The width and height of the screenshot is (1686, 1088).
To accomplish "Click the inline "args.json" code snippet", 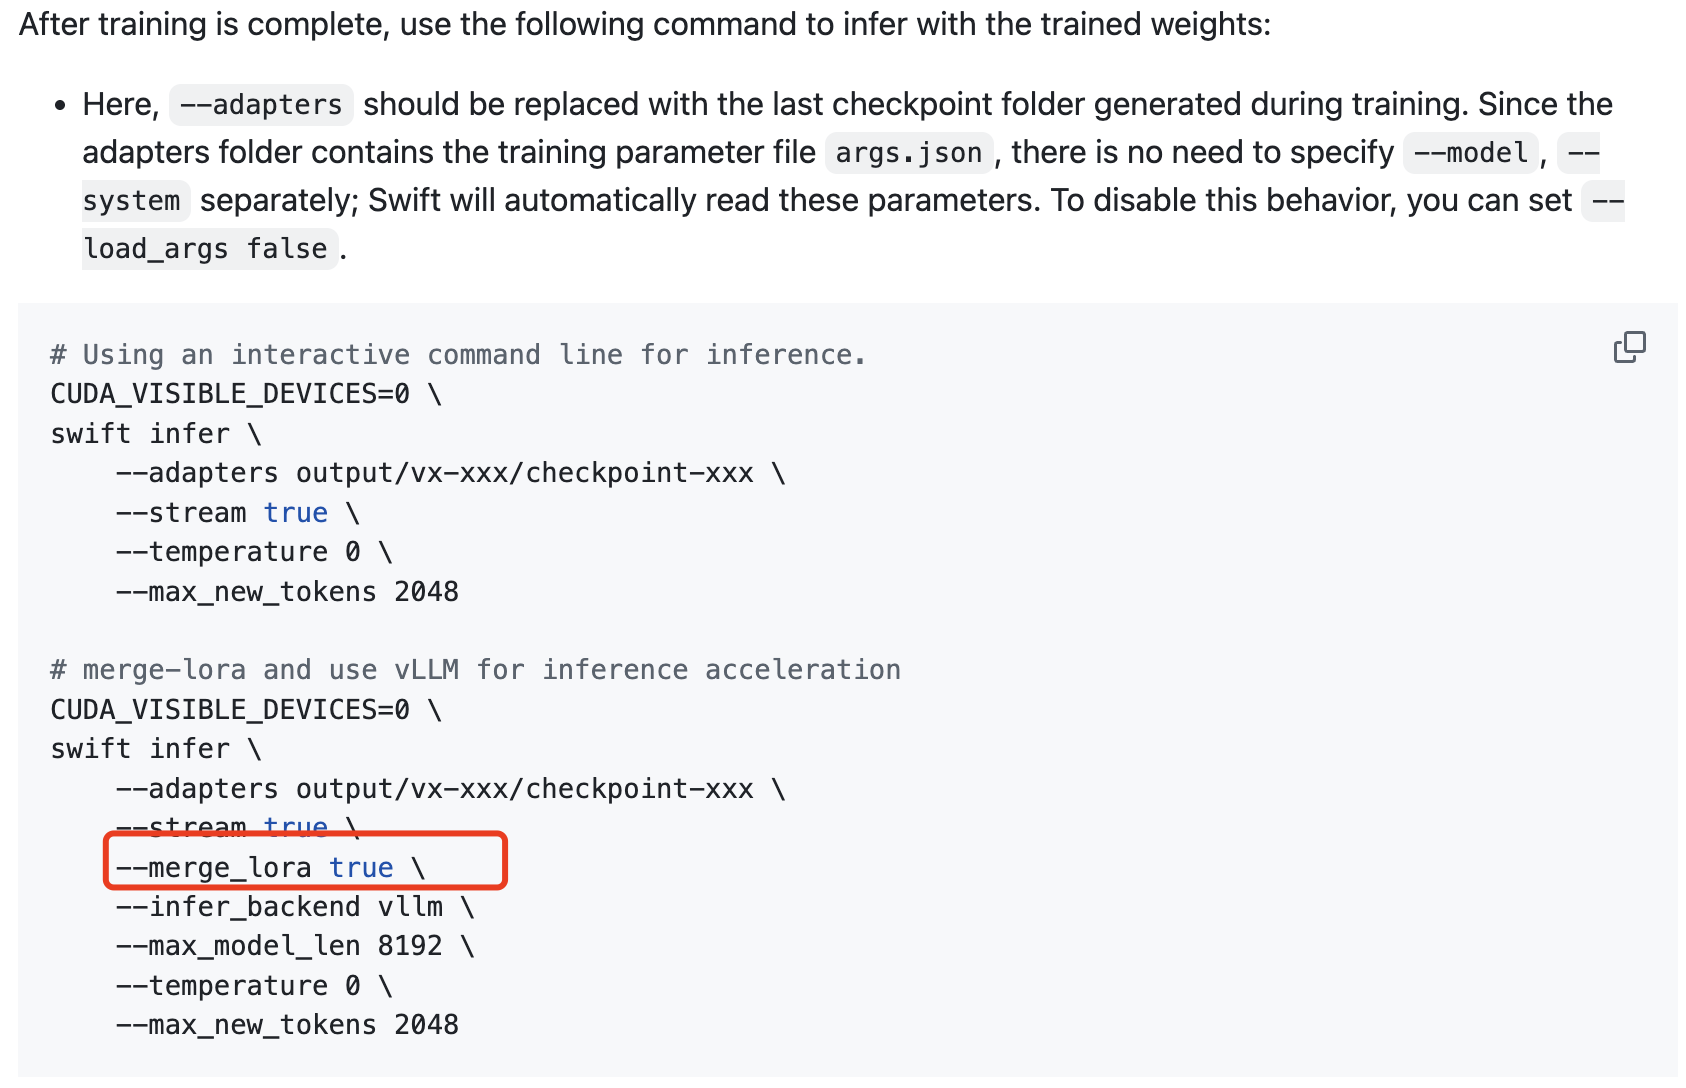I will (x=908, y=153).
